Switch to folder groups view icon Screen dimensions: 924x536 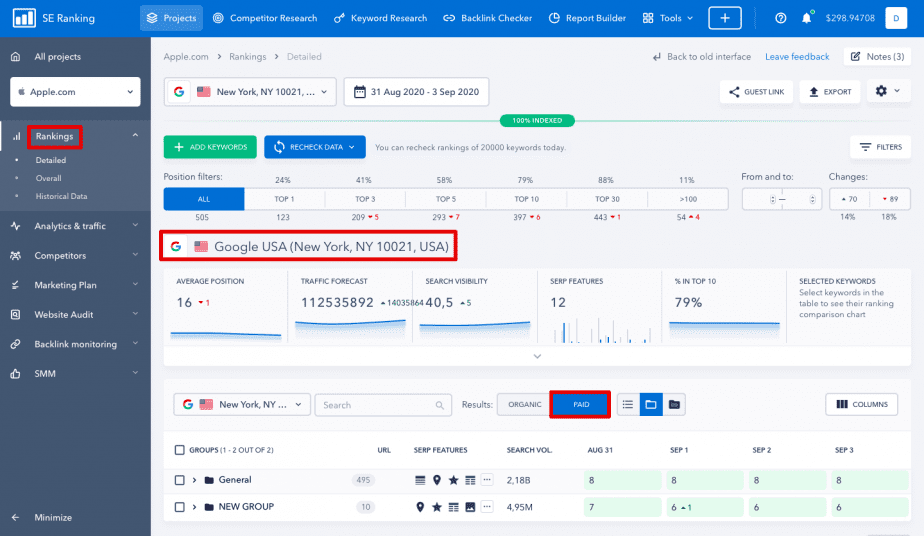point(651,405)
